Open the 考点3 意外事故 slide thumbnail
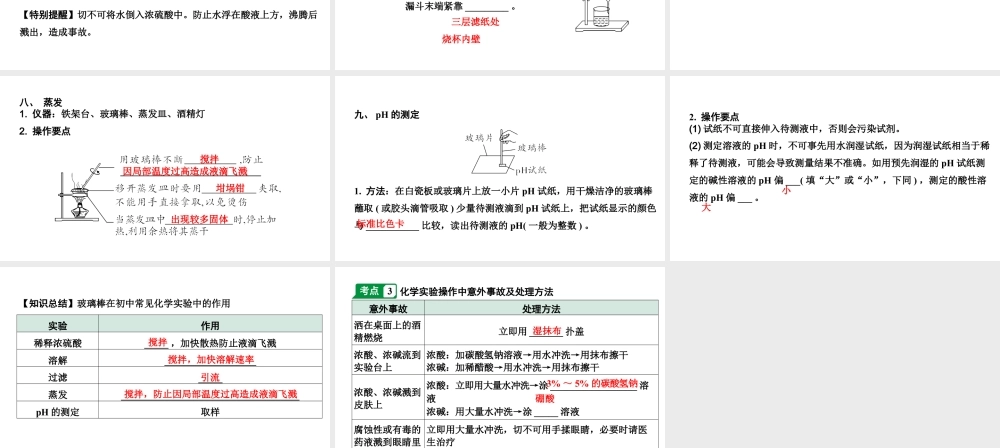Screen dimensions: 1000x448 point(499,357)
